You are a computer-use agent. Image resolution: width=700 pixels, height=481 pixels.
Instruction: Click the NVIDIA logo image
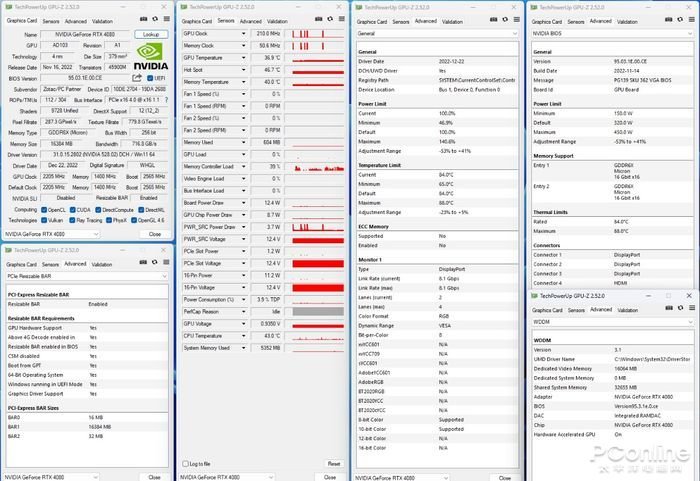pyautogui.click(x=151, y=57)
